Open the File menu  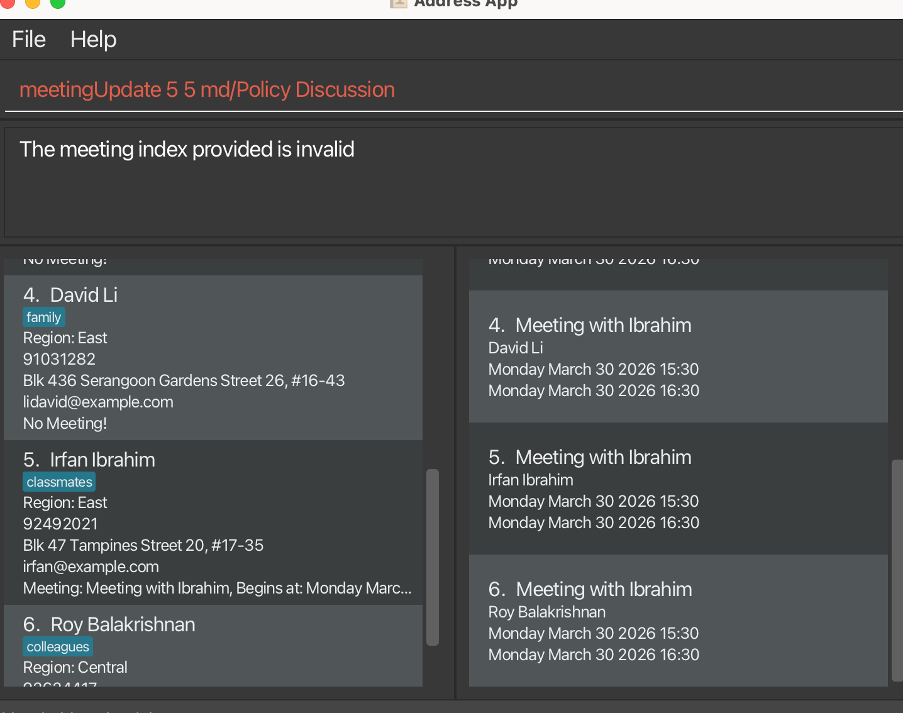click(28, 40)
